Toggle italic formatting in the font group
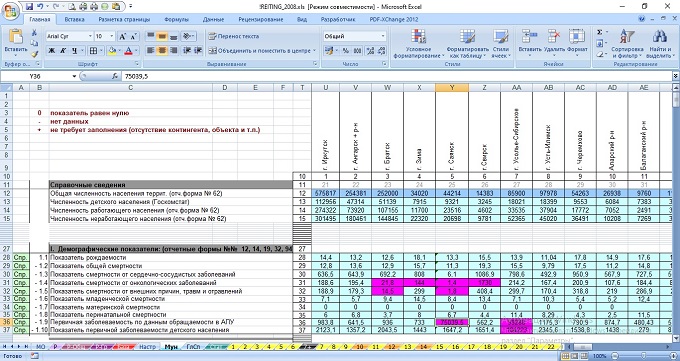680x361 pixels. pyautogui.click(x=63, y=51)
